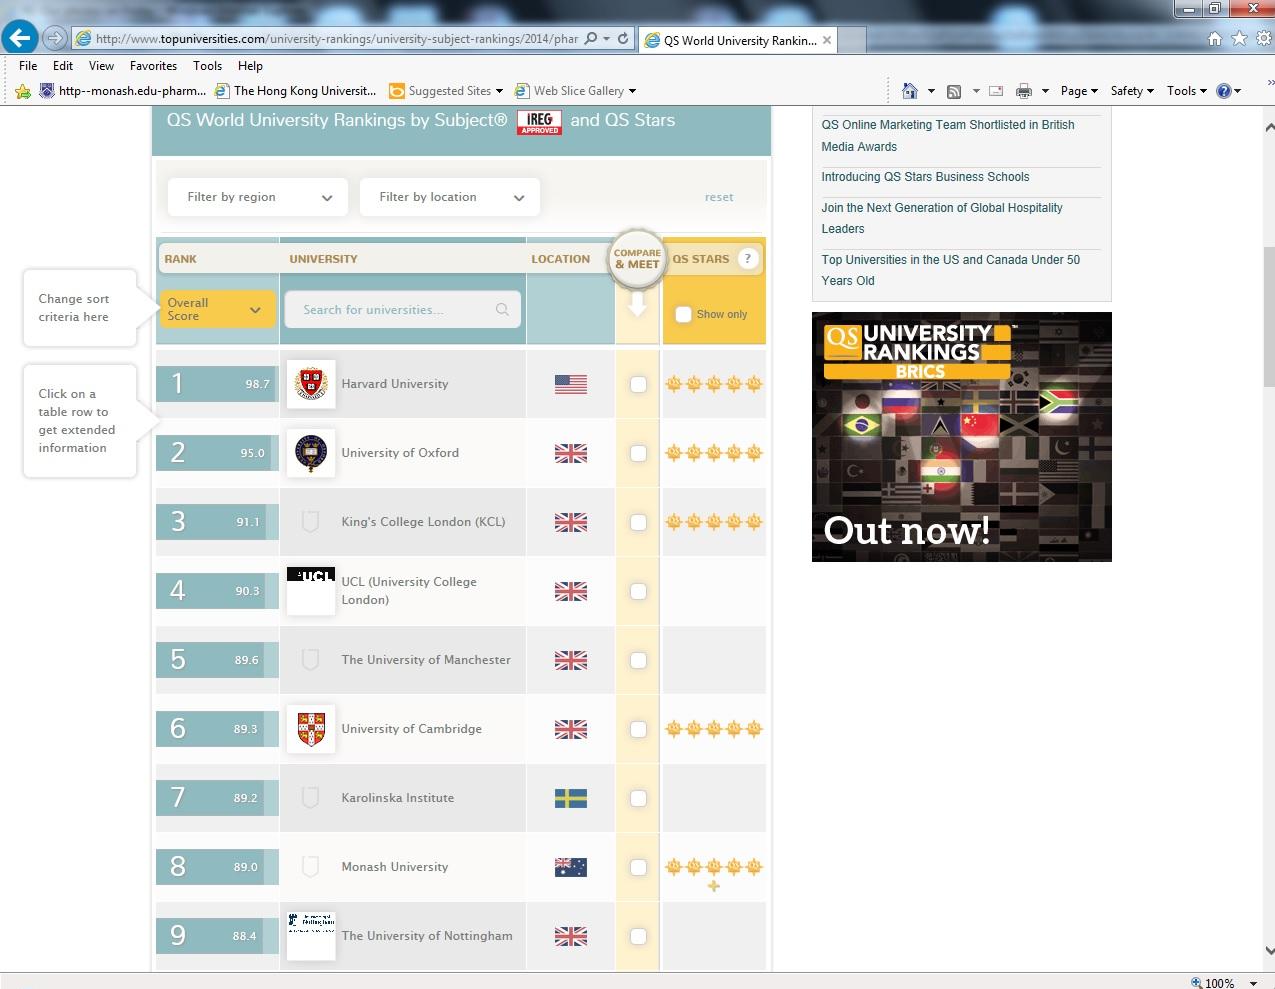Open the View menu

tap(101, 65)
